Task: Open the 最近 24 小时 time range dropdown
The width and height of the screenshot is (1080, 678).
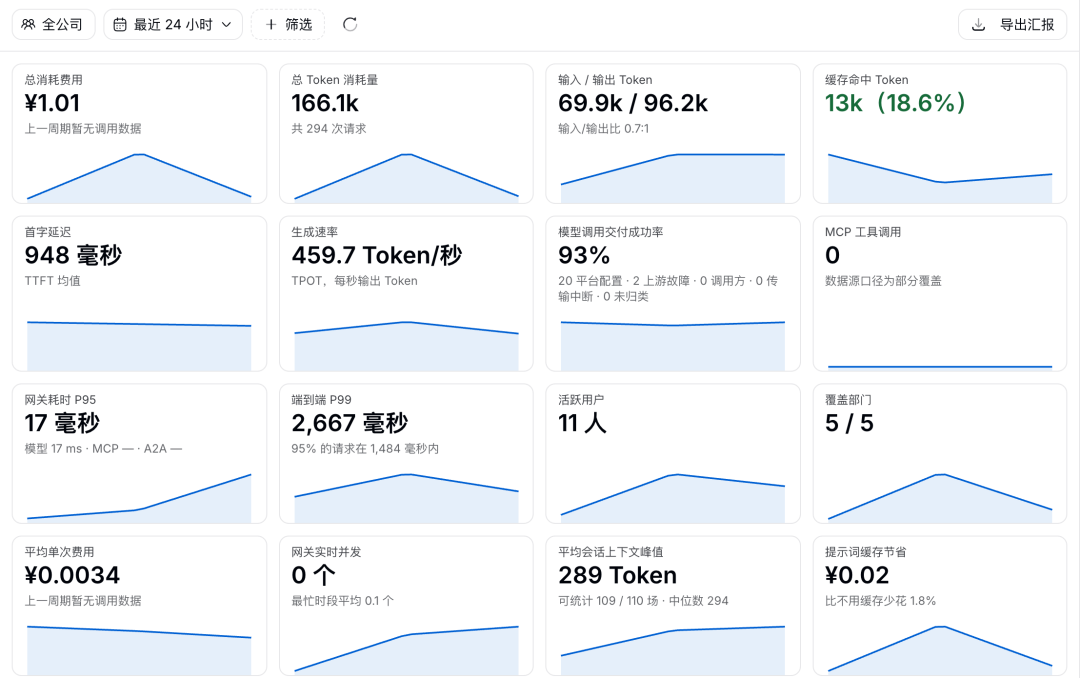Action: [173, 25]
